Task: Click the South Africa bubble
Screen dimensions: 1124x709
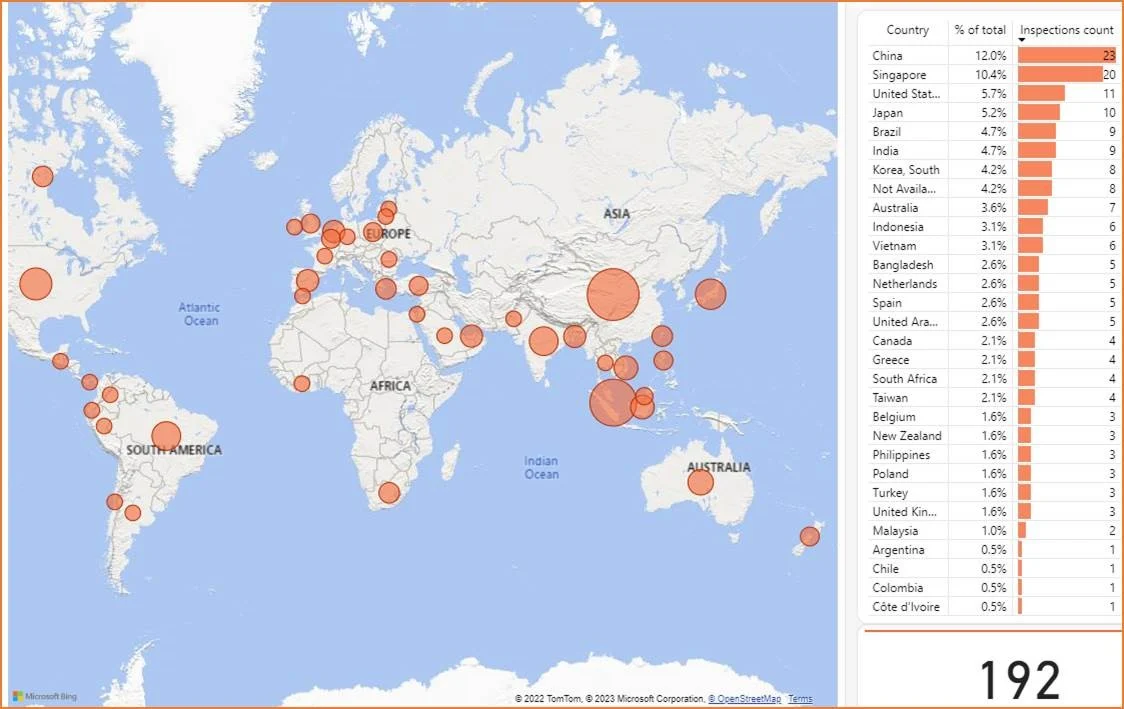Action: point(389,493)
